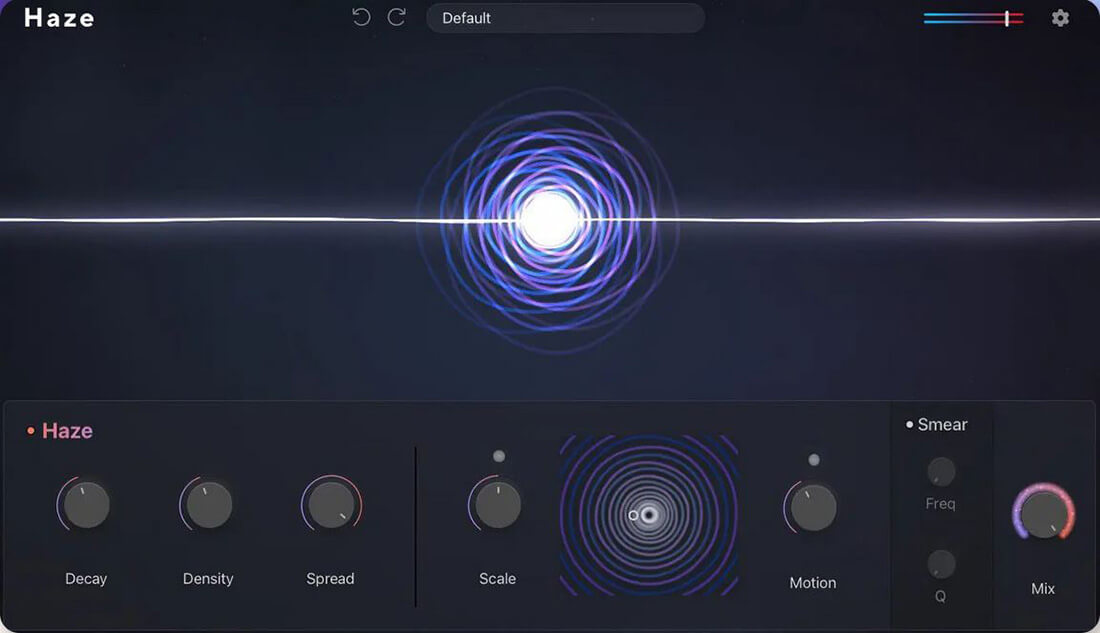The image size is (1100, 633).
Task: Toggle the mode dot above the Scale knob
Action: pos(497,456)
